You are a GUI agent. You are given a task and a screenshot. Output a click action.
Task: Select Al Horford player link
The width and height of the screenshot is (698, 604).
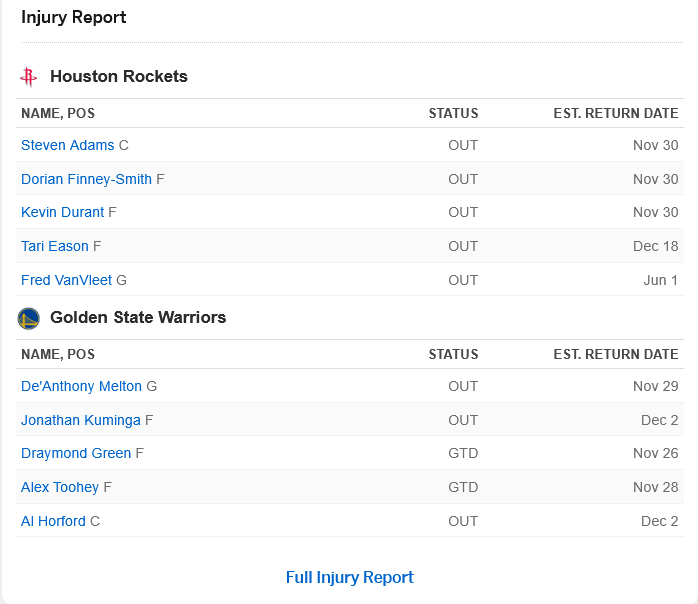click(x=53, y=521)
